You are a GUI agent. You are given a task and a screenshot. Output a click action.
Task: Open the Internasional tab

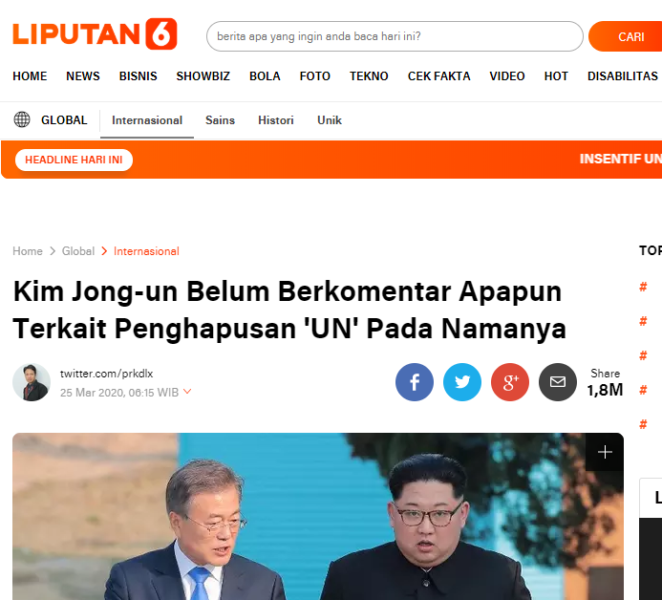pos(147,120)
